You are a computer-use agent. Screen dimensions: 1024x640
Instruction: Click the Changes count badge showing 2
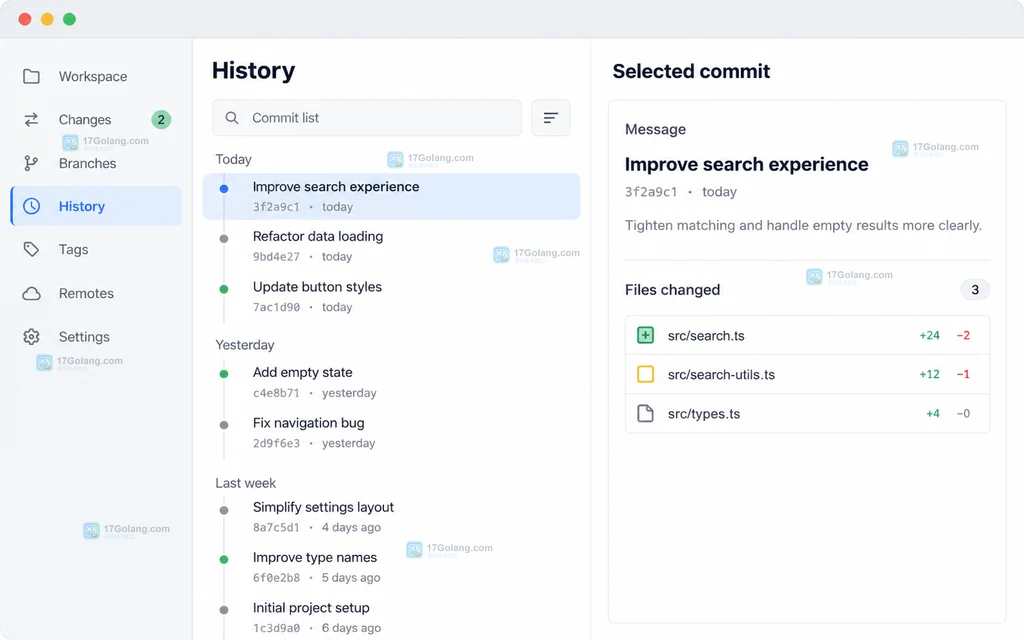161,120
